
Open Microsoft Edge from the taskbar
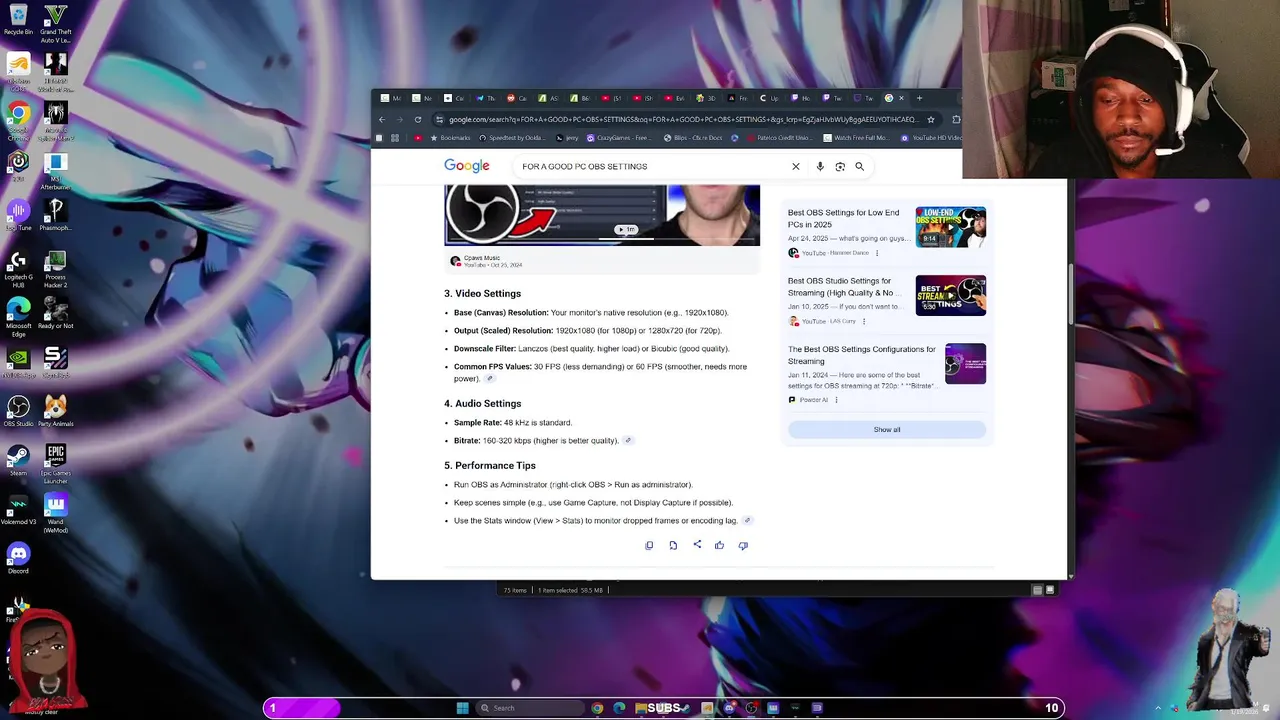(x=619, y=708)
